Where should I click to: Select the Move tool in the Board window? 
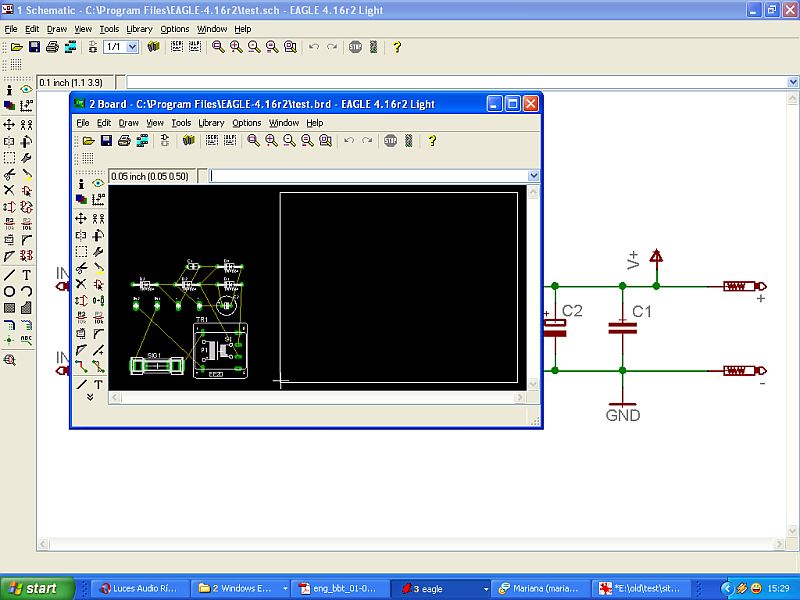(x=81, y=219)
